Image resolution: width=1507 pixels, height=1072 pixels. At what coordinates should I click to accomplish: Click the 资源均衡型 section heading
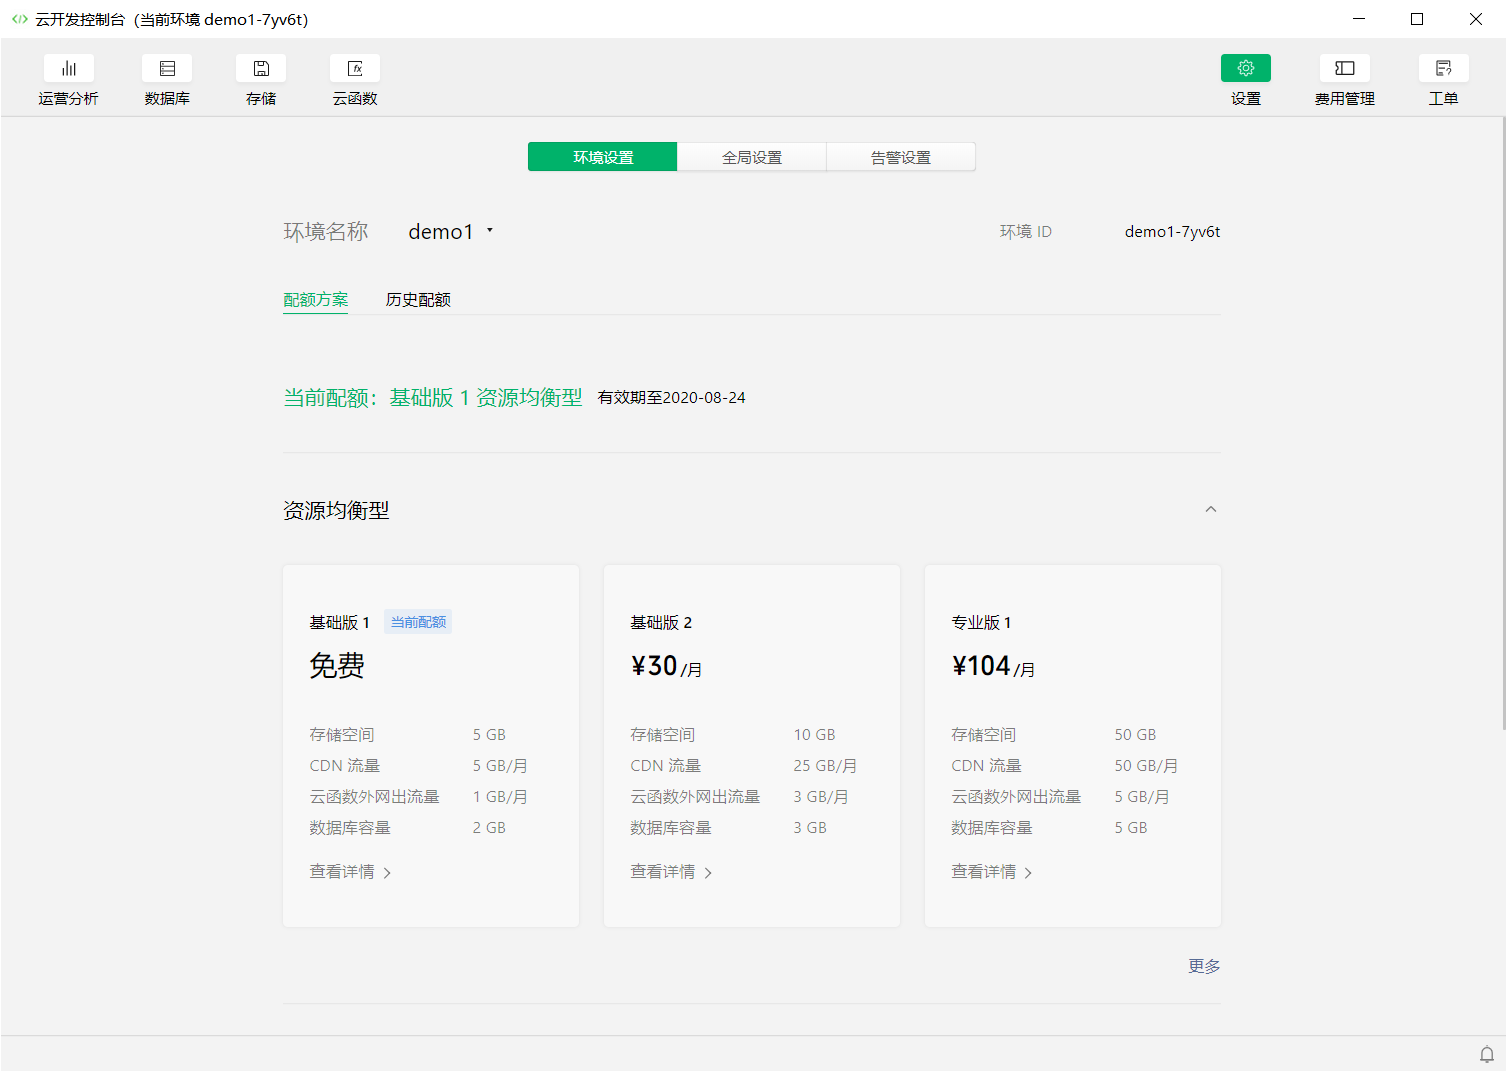[x=336, y=511]
